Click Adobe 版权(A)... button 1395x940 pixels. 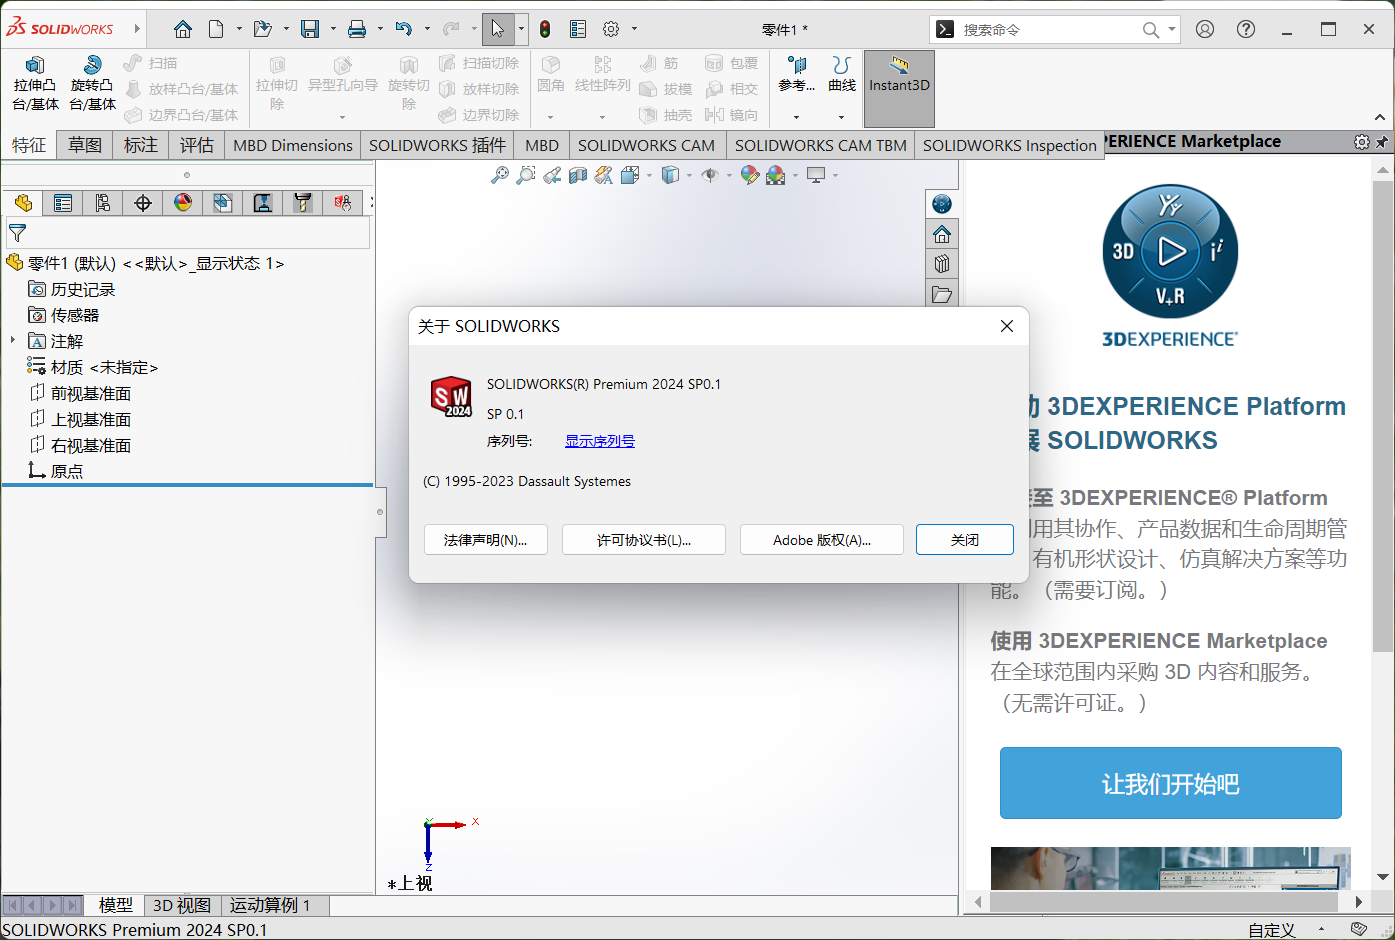tap(822, 540)
